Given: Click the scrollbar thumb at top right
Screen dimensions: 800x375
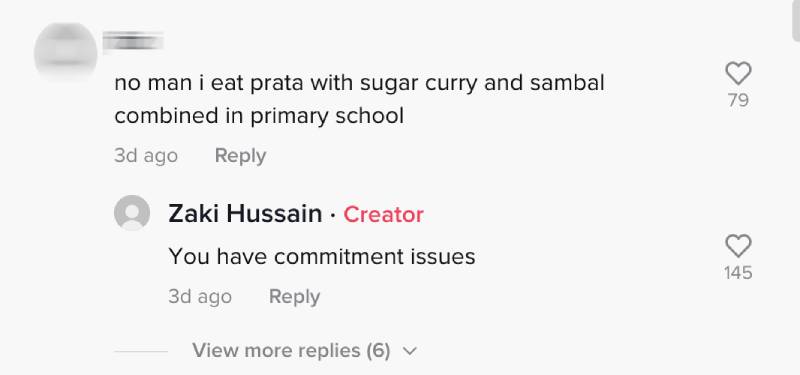Looking at the screenshot, I should [x=796, y=20].
